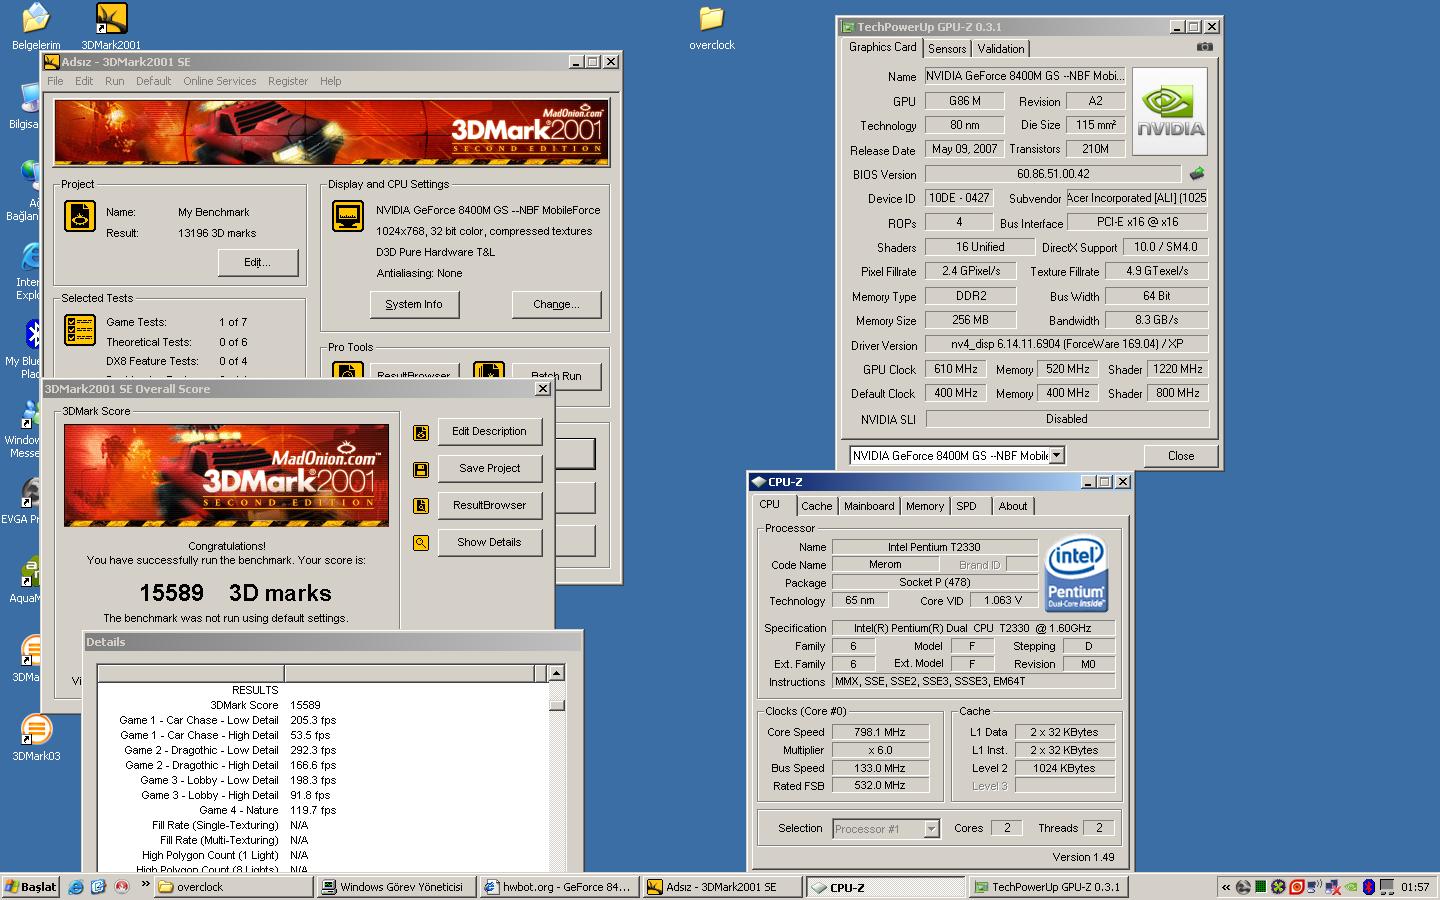Switch to the About tab in CPU-Z
The image size is (1440, 900).
coord(1013,506)
